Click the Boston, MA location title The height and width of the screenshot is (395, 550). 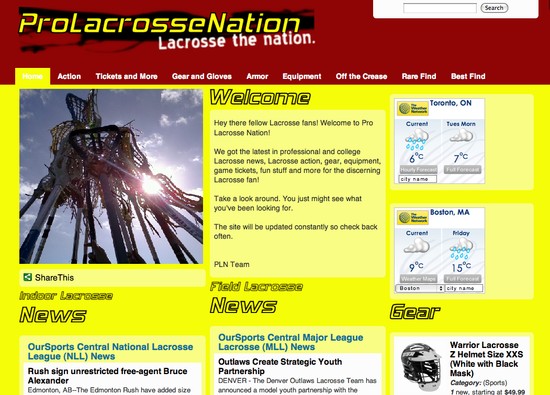point(450,212)
